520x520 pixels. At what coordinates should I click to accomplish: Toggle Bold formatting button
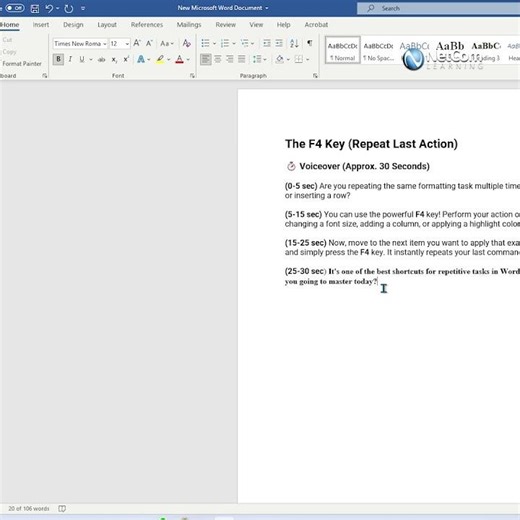pyautogui.click(x=58, y=59)
